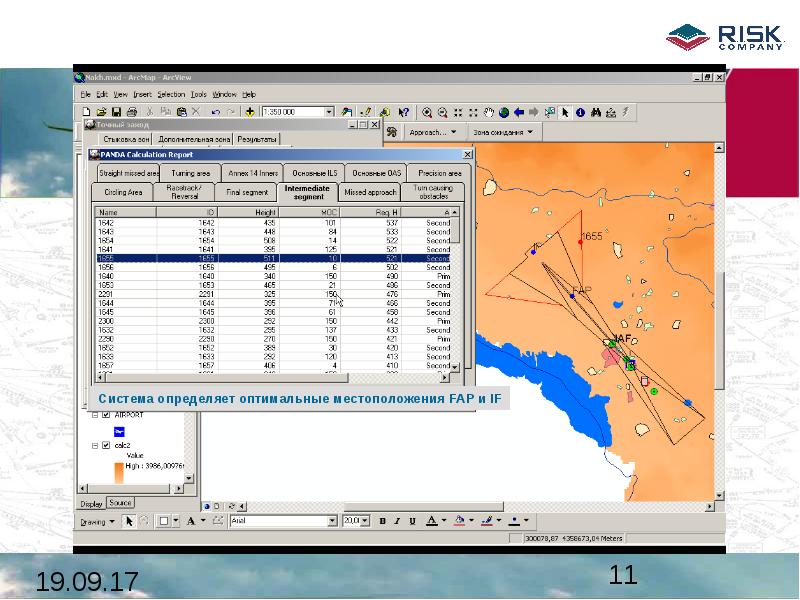Toggle the calc2 layer visibility checkbox
This screenshot has height=600, width=800.
(x=104, y=446)
